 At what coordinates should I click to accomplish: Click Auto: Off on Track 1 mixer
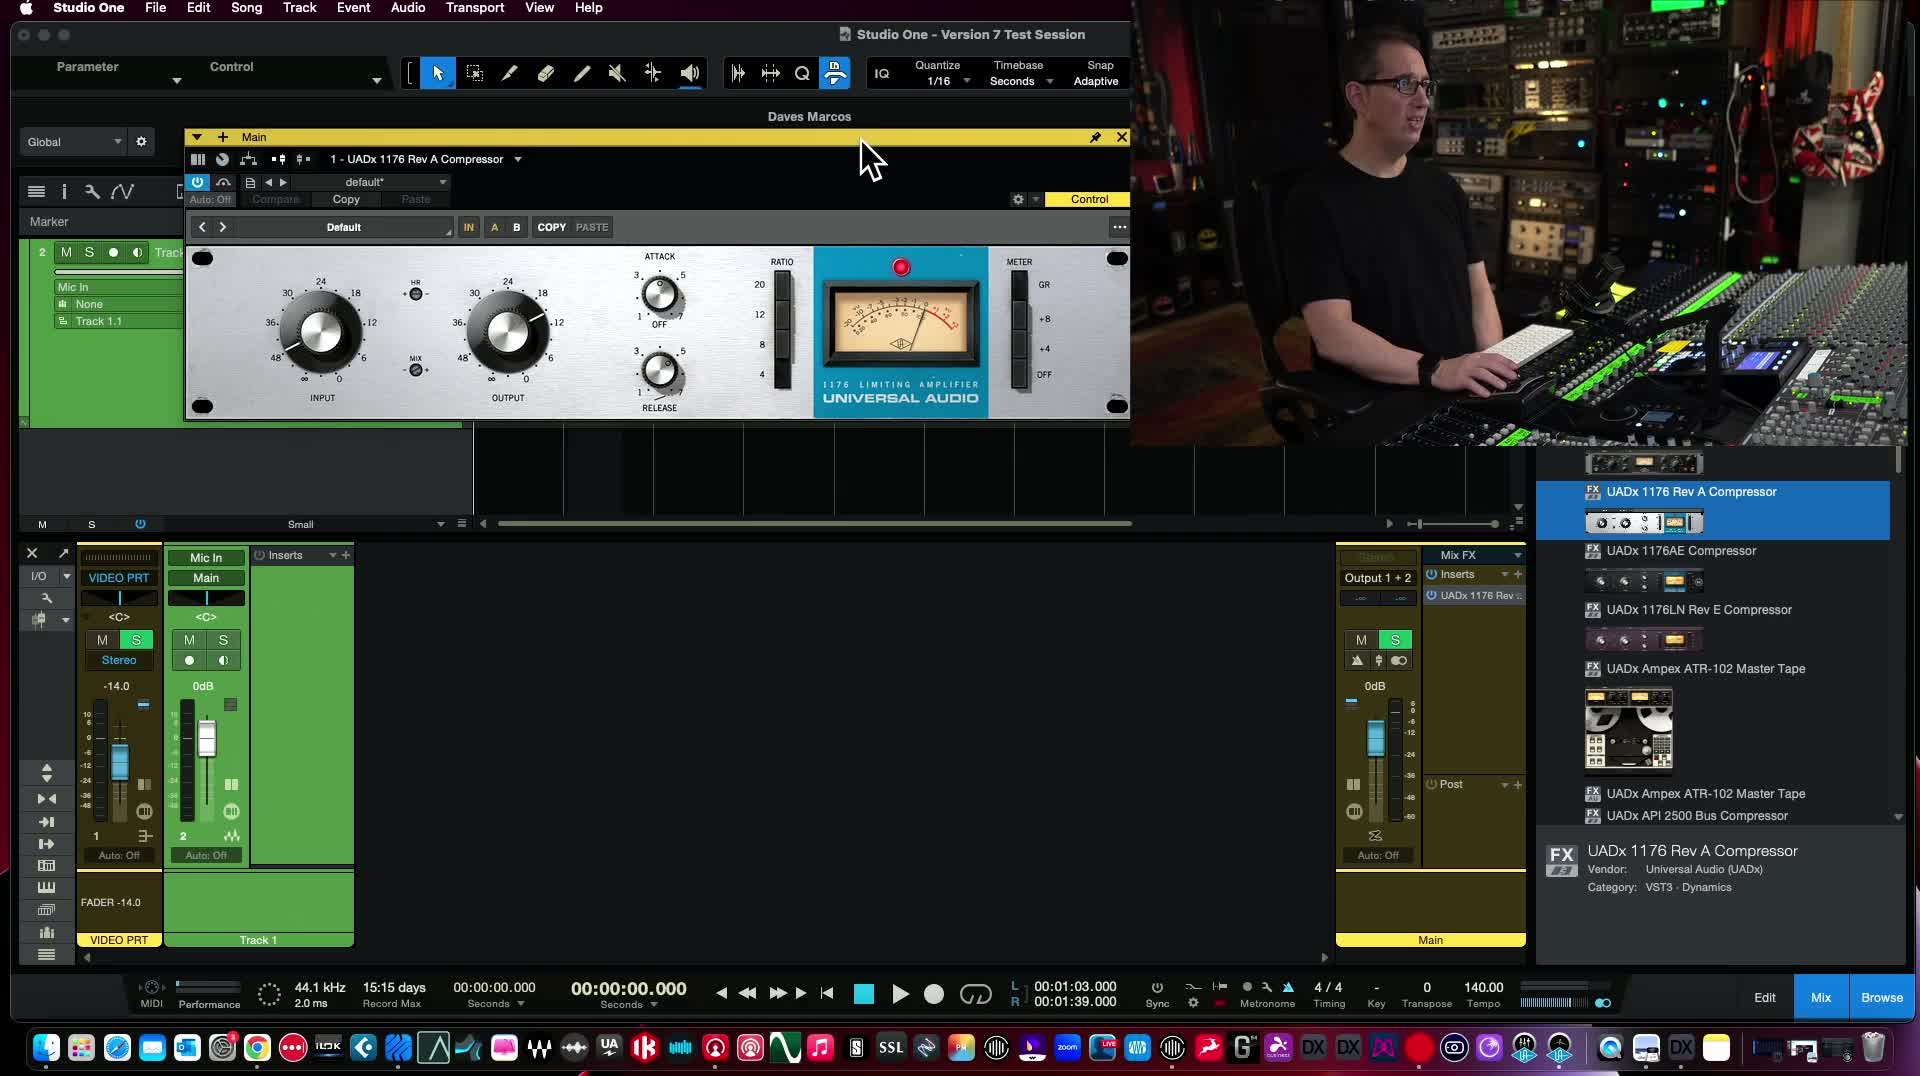click(206, 855)
